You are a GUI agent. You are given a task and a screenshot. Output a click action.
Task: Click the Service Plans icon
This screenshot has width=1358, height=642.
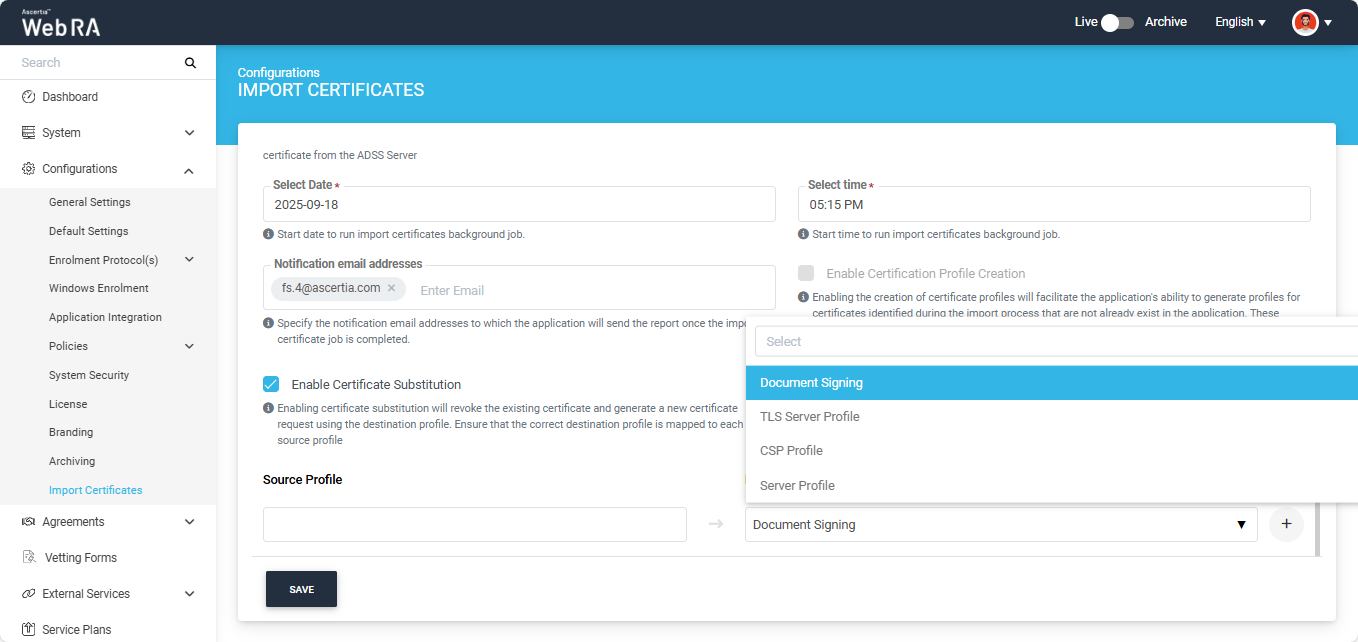[x=28, y=630]
